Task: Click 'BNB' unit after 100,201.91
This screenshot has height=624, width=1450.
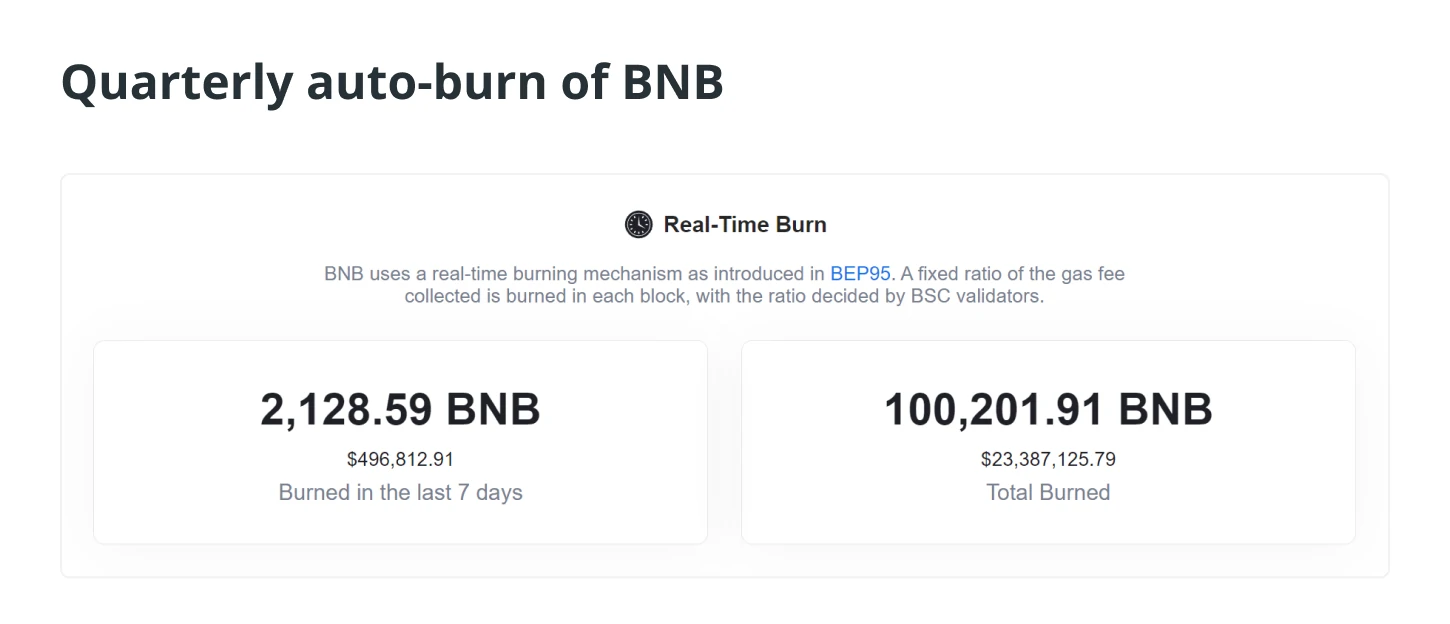Action: (x=1165, y=409)
